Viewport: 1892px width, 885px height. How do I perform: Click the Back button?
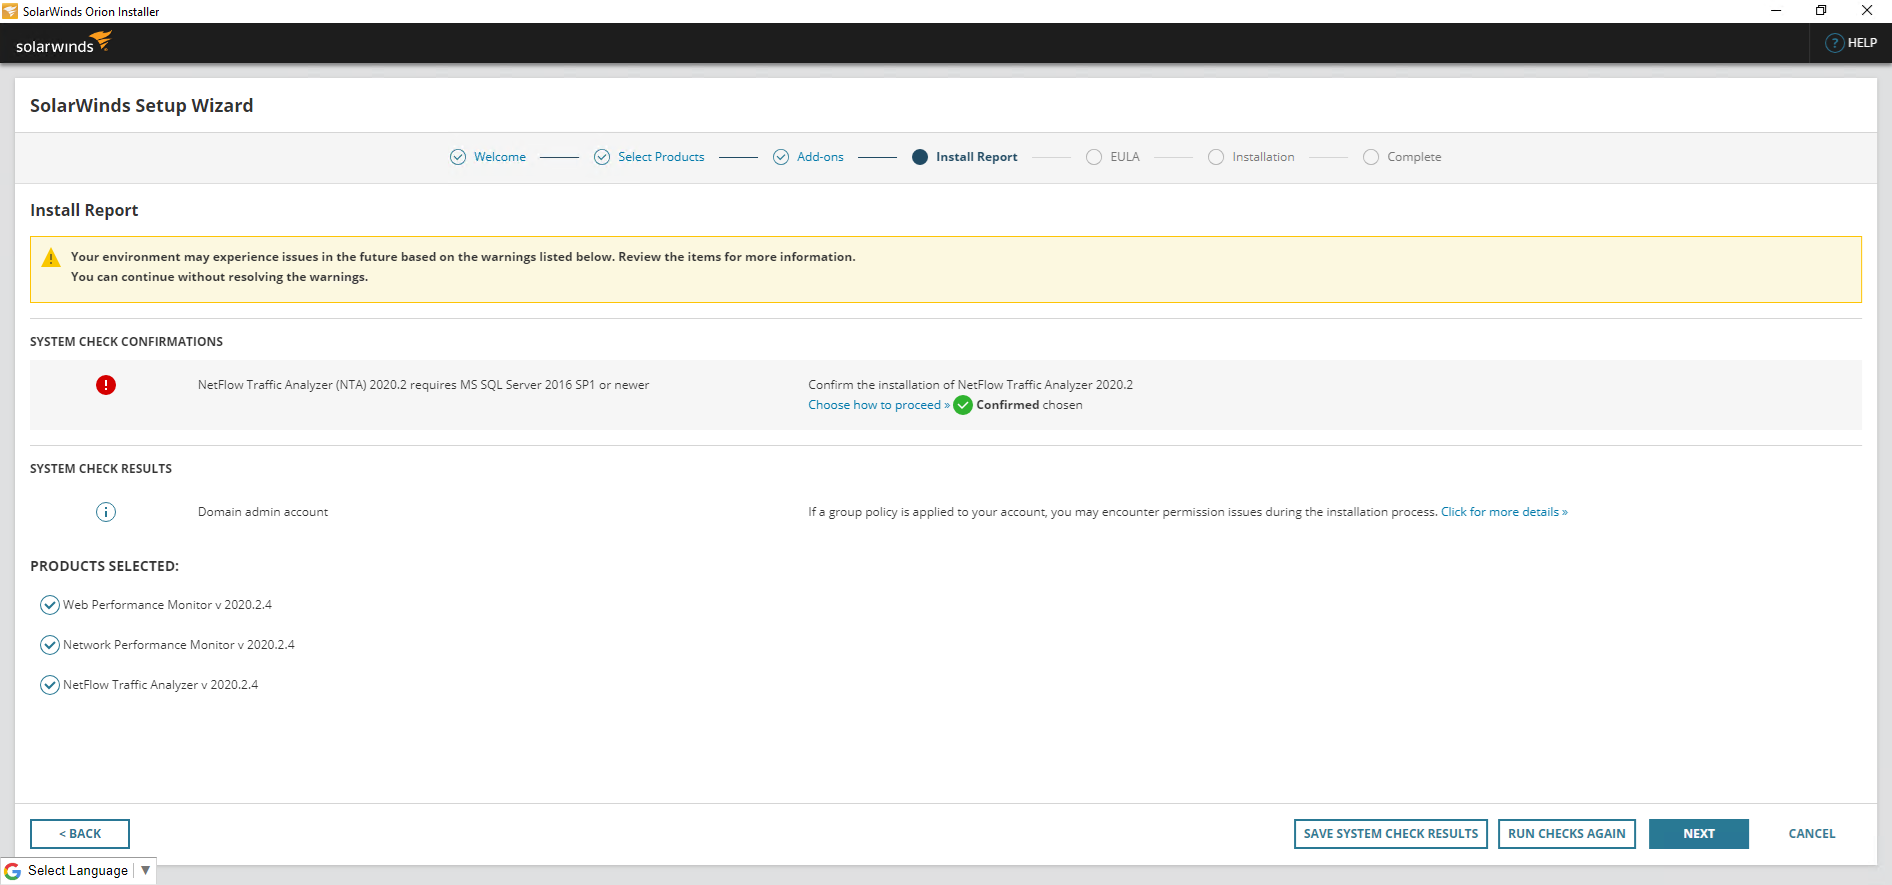click(x=80, y=834)
